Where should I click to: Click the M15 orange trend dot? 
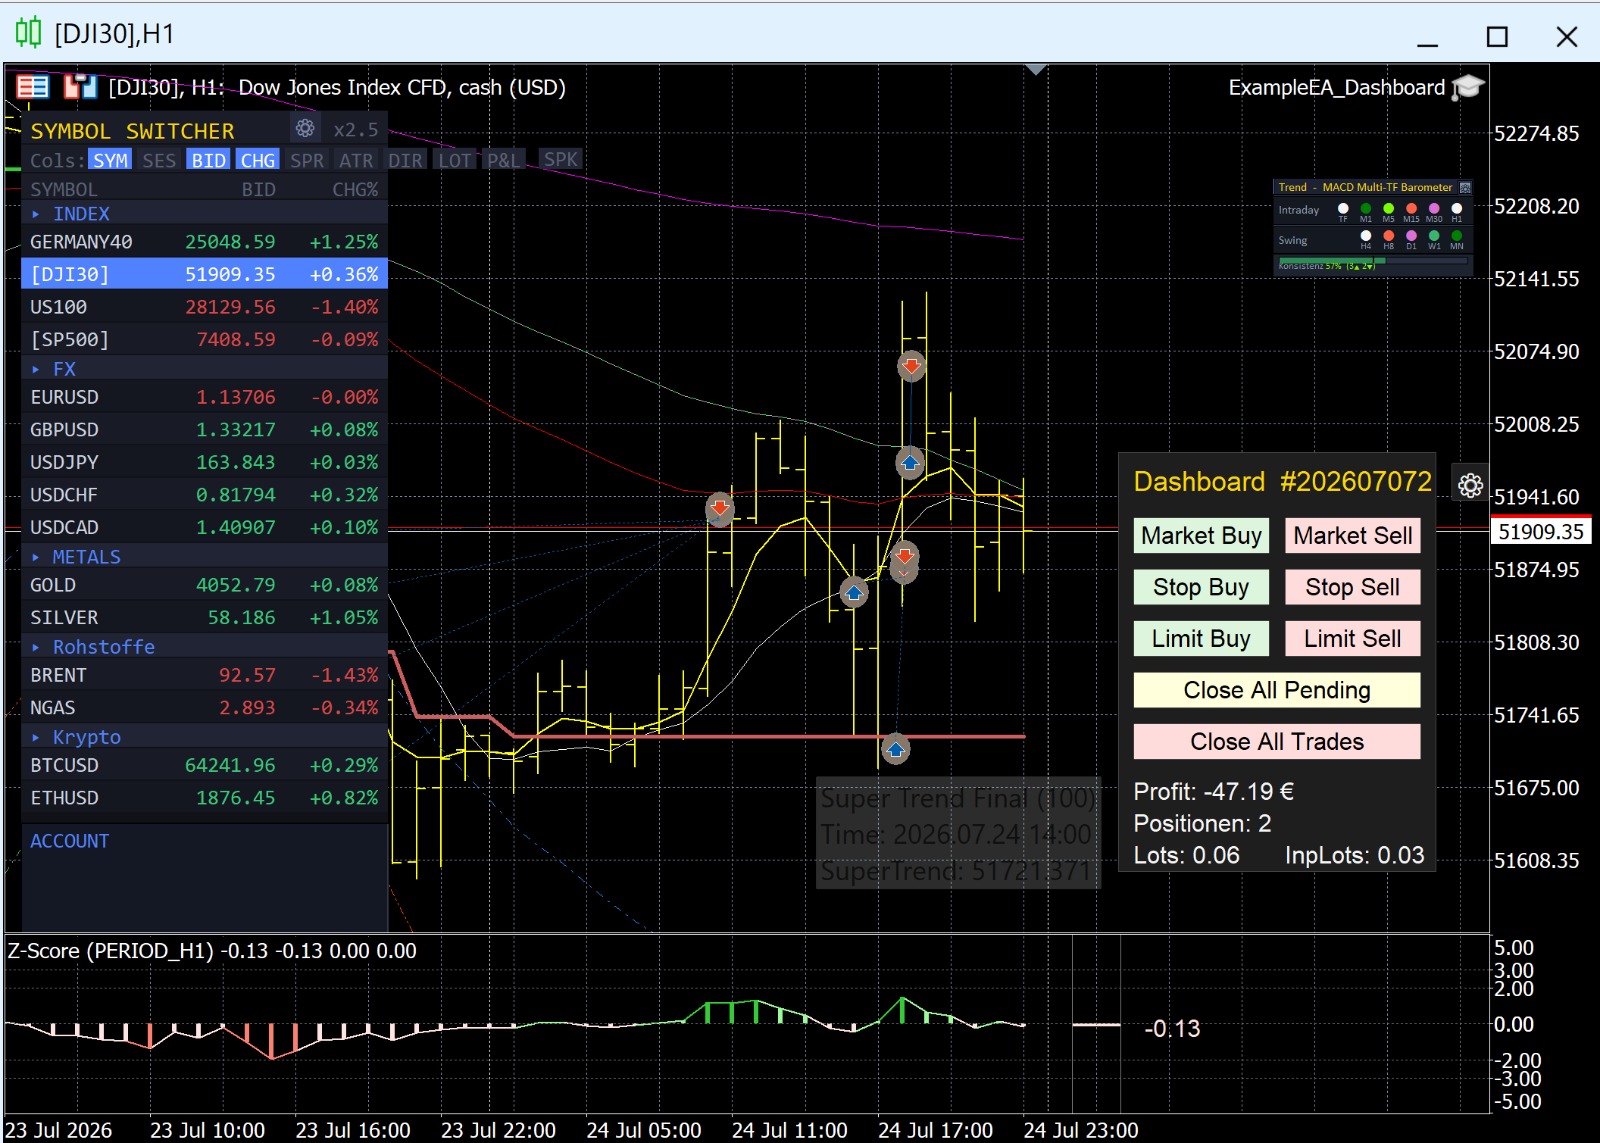click(1411, 208)
